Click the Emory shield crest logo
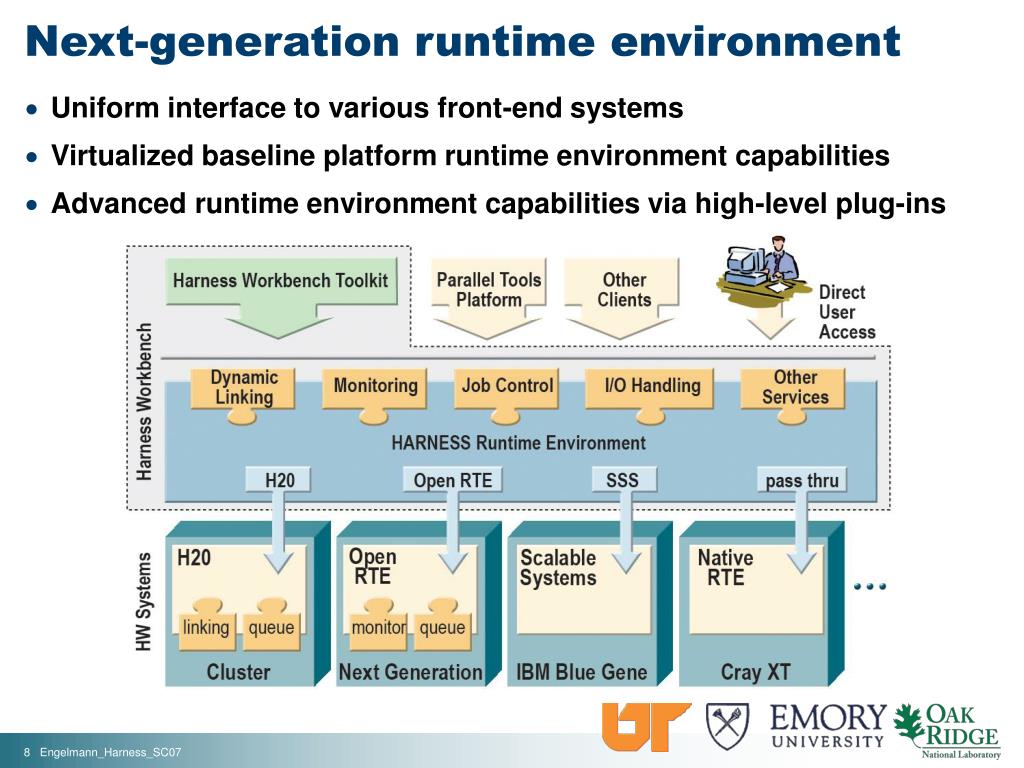The height and width of the screenshot is (768, 1024). (727, 727)
